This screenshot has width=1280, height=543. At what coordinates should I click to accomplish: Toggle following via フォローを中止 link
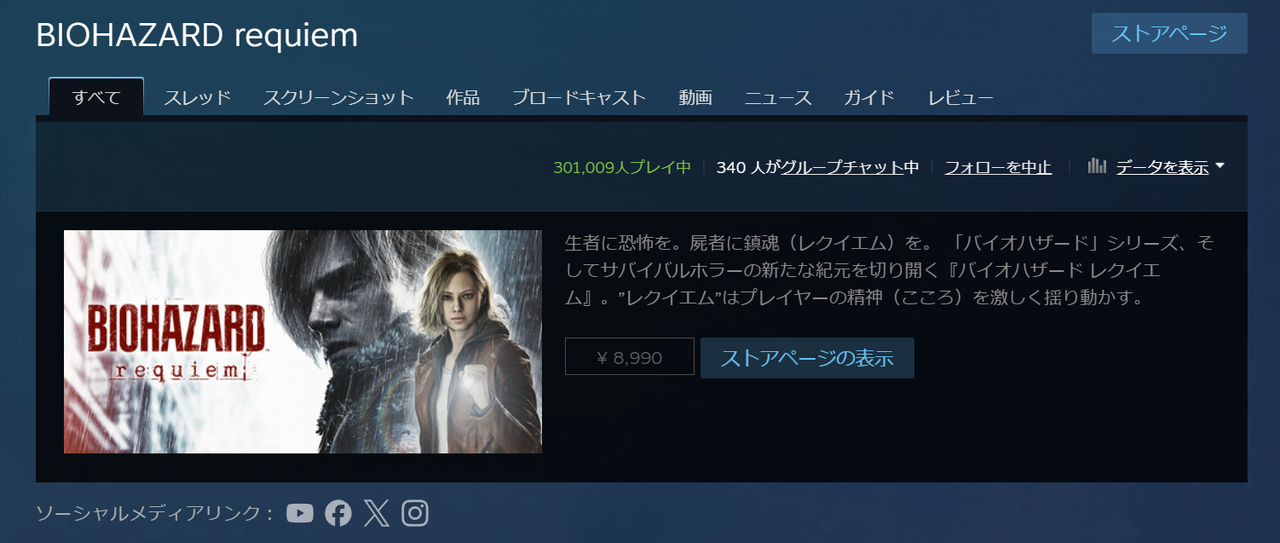point(998,167)
